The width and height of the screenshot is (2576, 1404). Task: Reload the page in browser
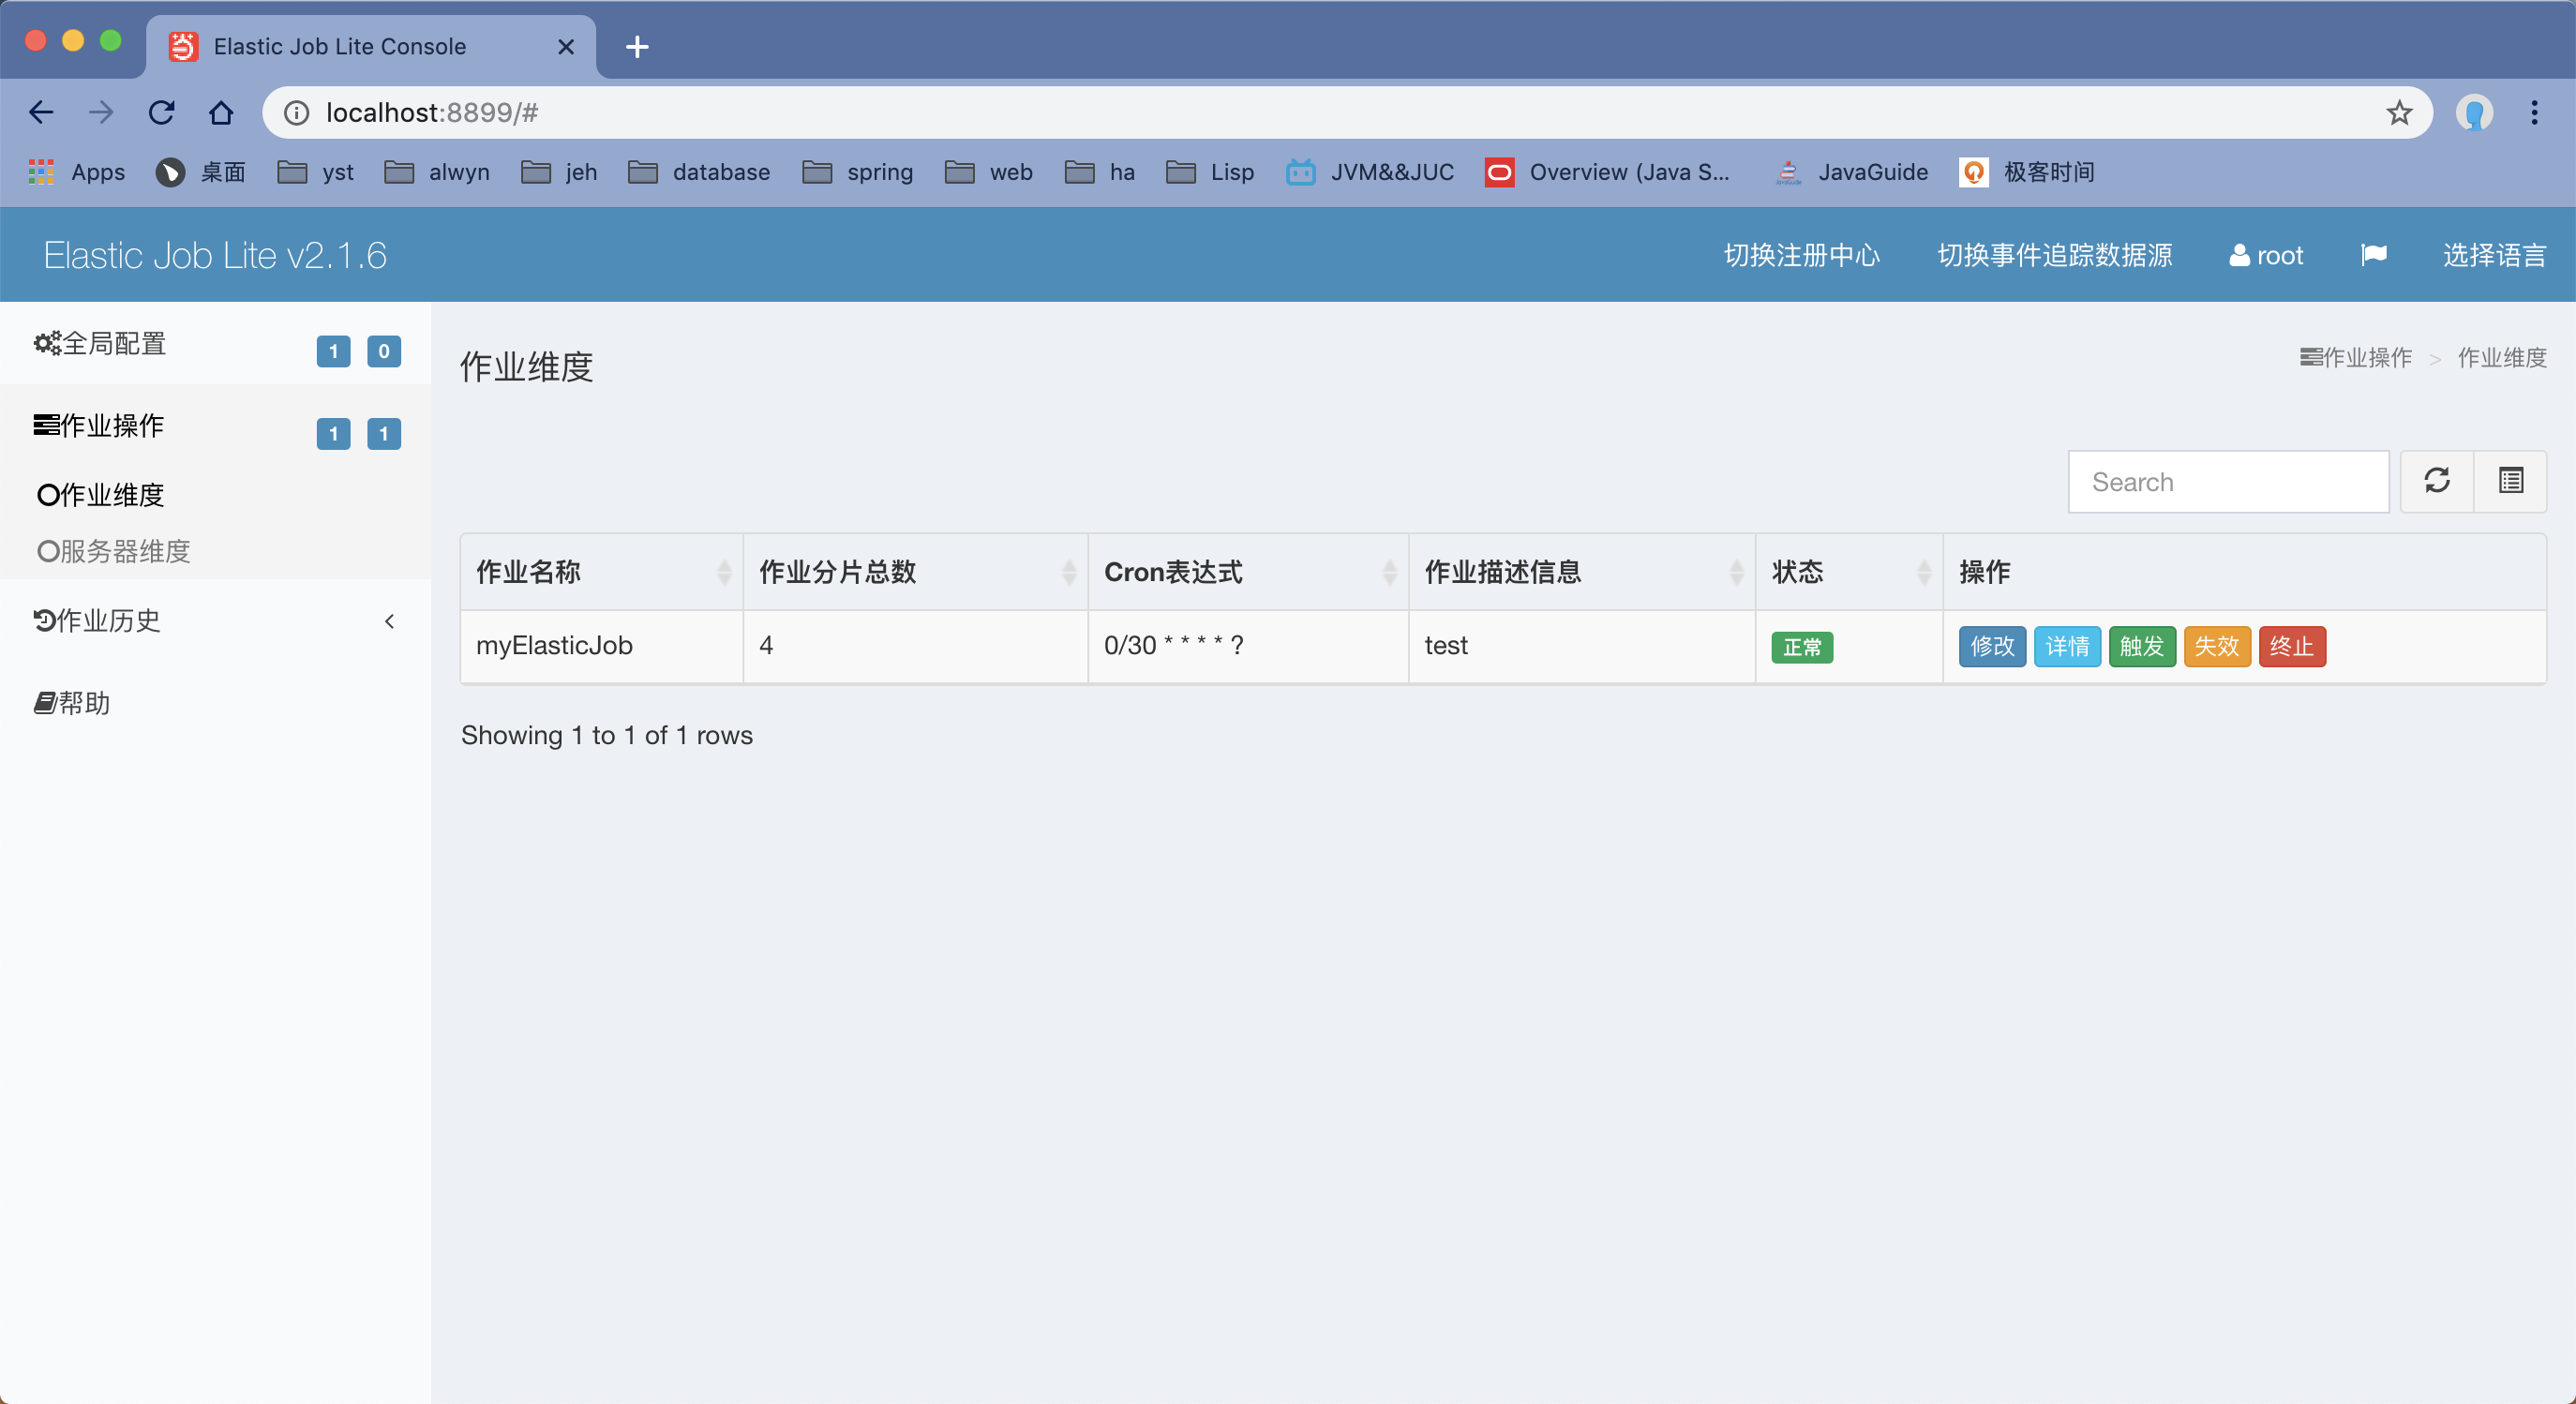point(161,113)
